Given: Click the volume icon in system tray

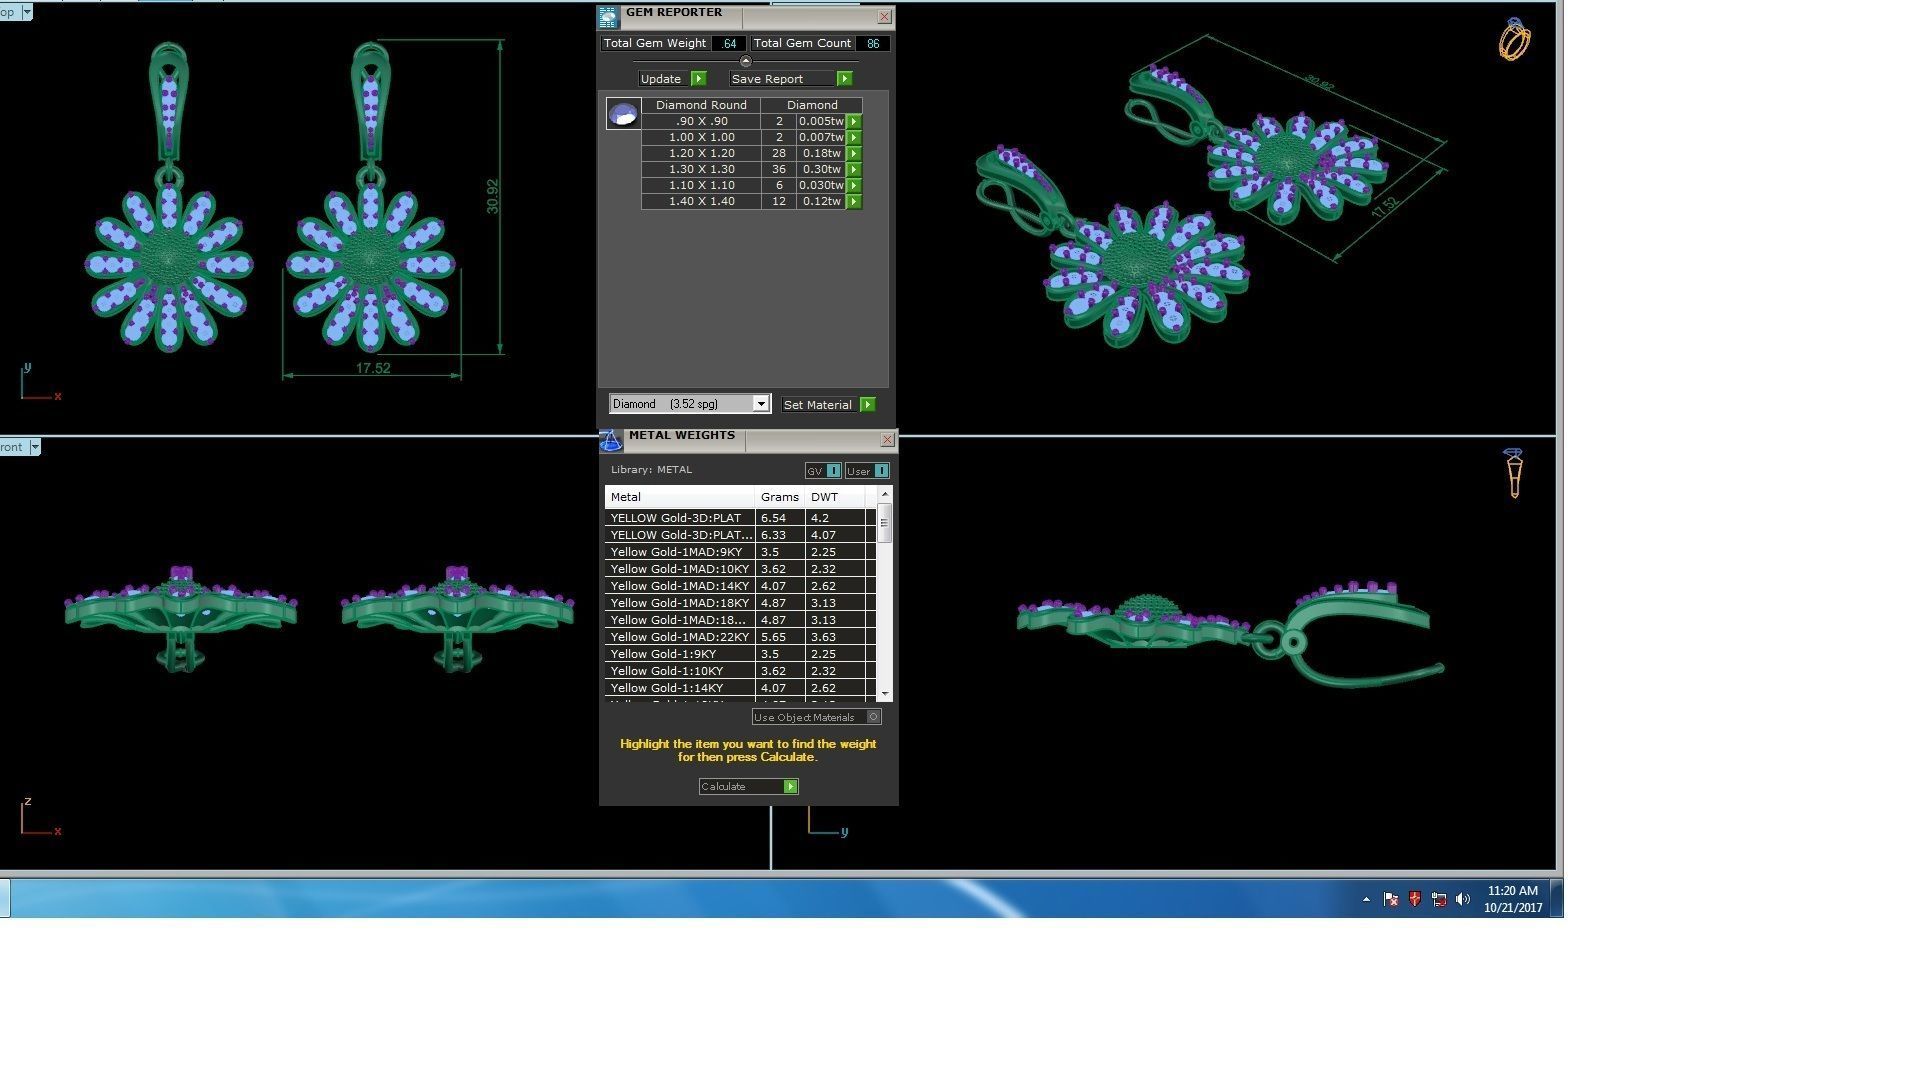Looking at the screenshot, I should click(x=1463, y=900).
